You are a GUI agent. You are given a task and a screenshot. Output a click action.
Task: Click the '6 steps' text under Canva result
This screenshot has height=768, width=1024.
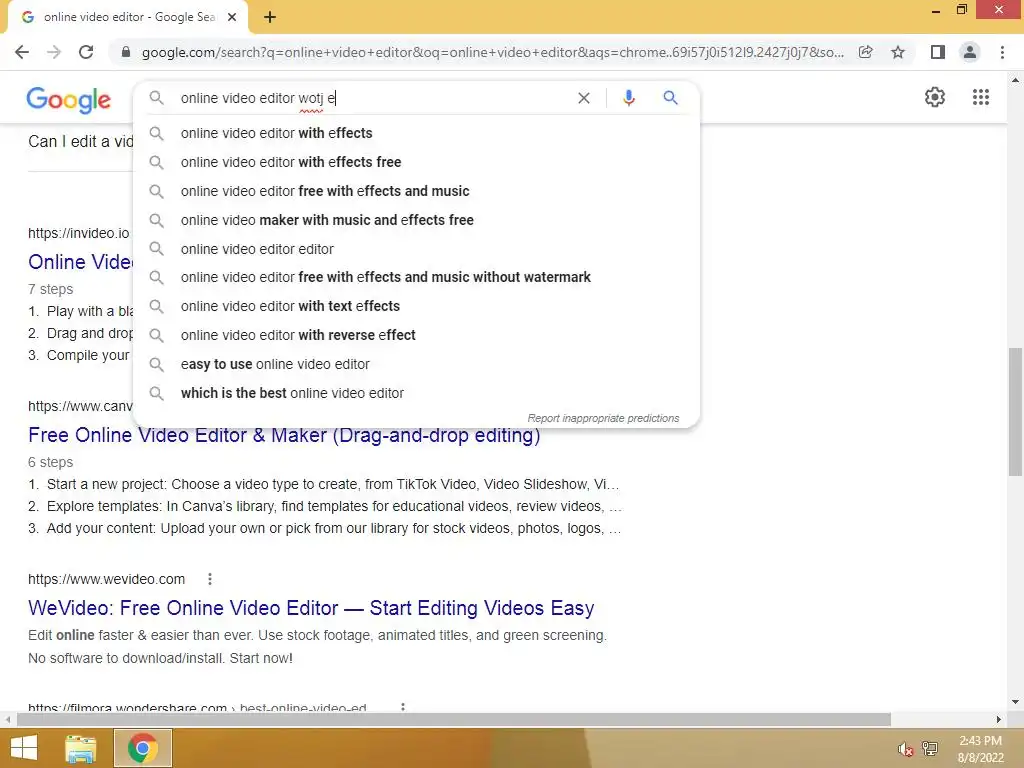click(50, 462)
